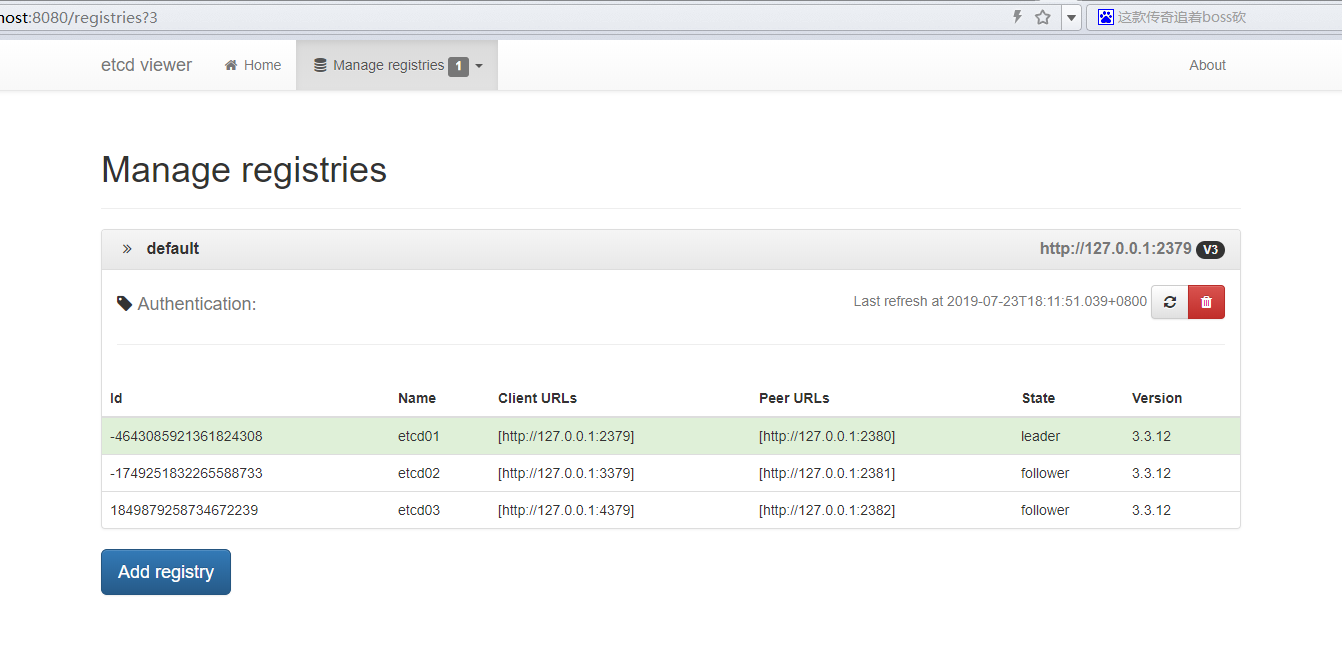This screenshot has width=1342, height=651.
Task: Click the follower state of etcd02
Action: [1045, 473]
